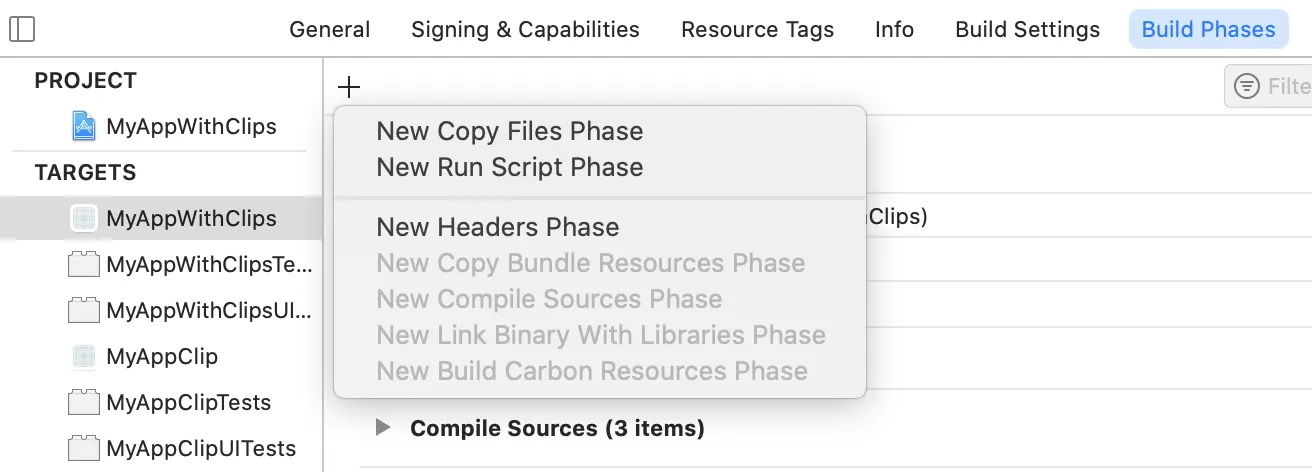Viewport: 1312px width, 472px height.
Task: Toggle the sidebar panel icon
Action: pos(21,29)
